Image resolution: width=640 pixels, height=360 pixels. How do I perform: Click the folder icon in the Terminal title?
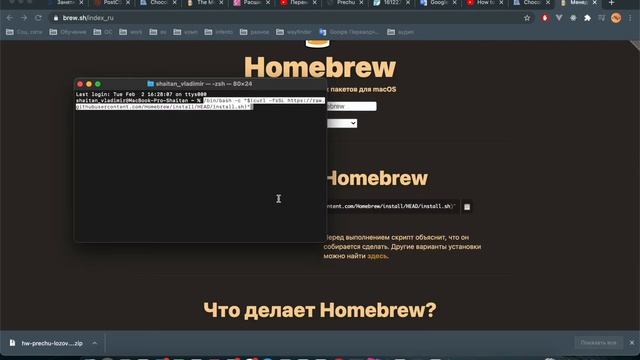150,84
